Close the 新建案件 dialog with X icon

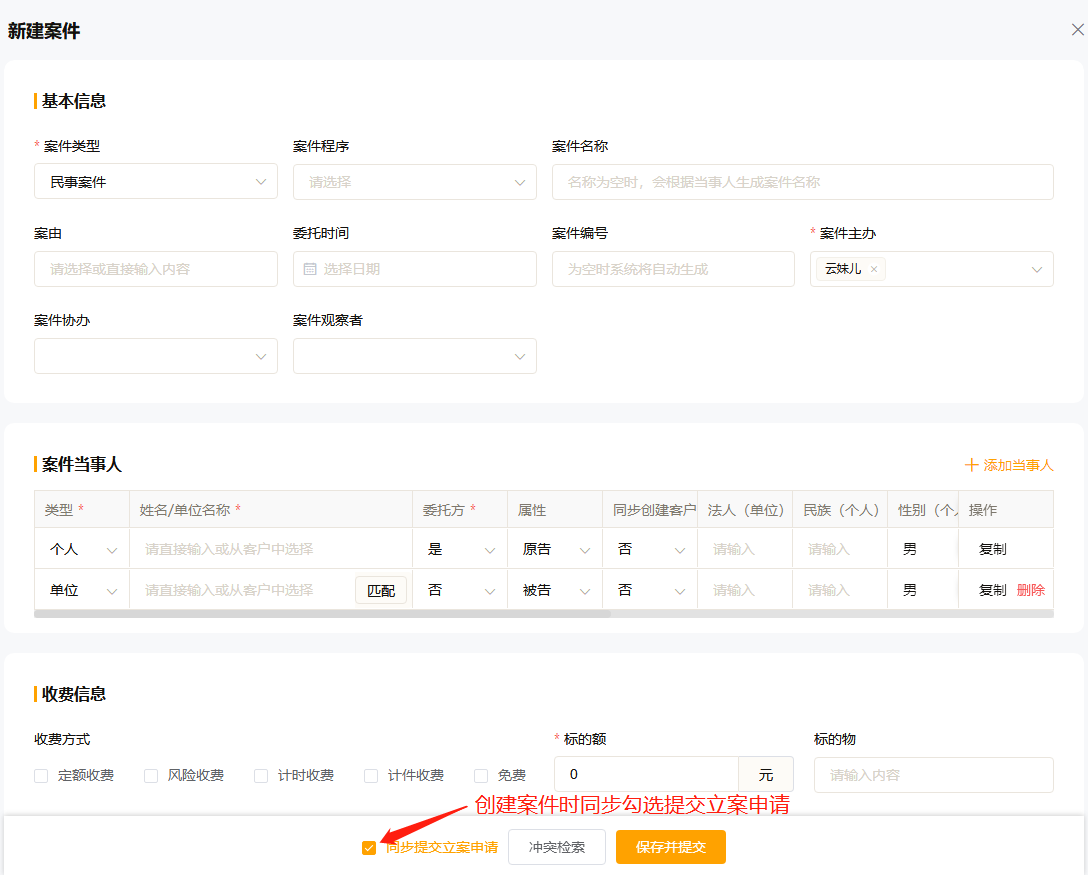[x=1077, y=30]
